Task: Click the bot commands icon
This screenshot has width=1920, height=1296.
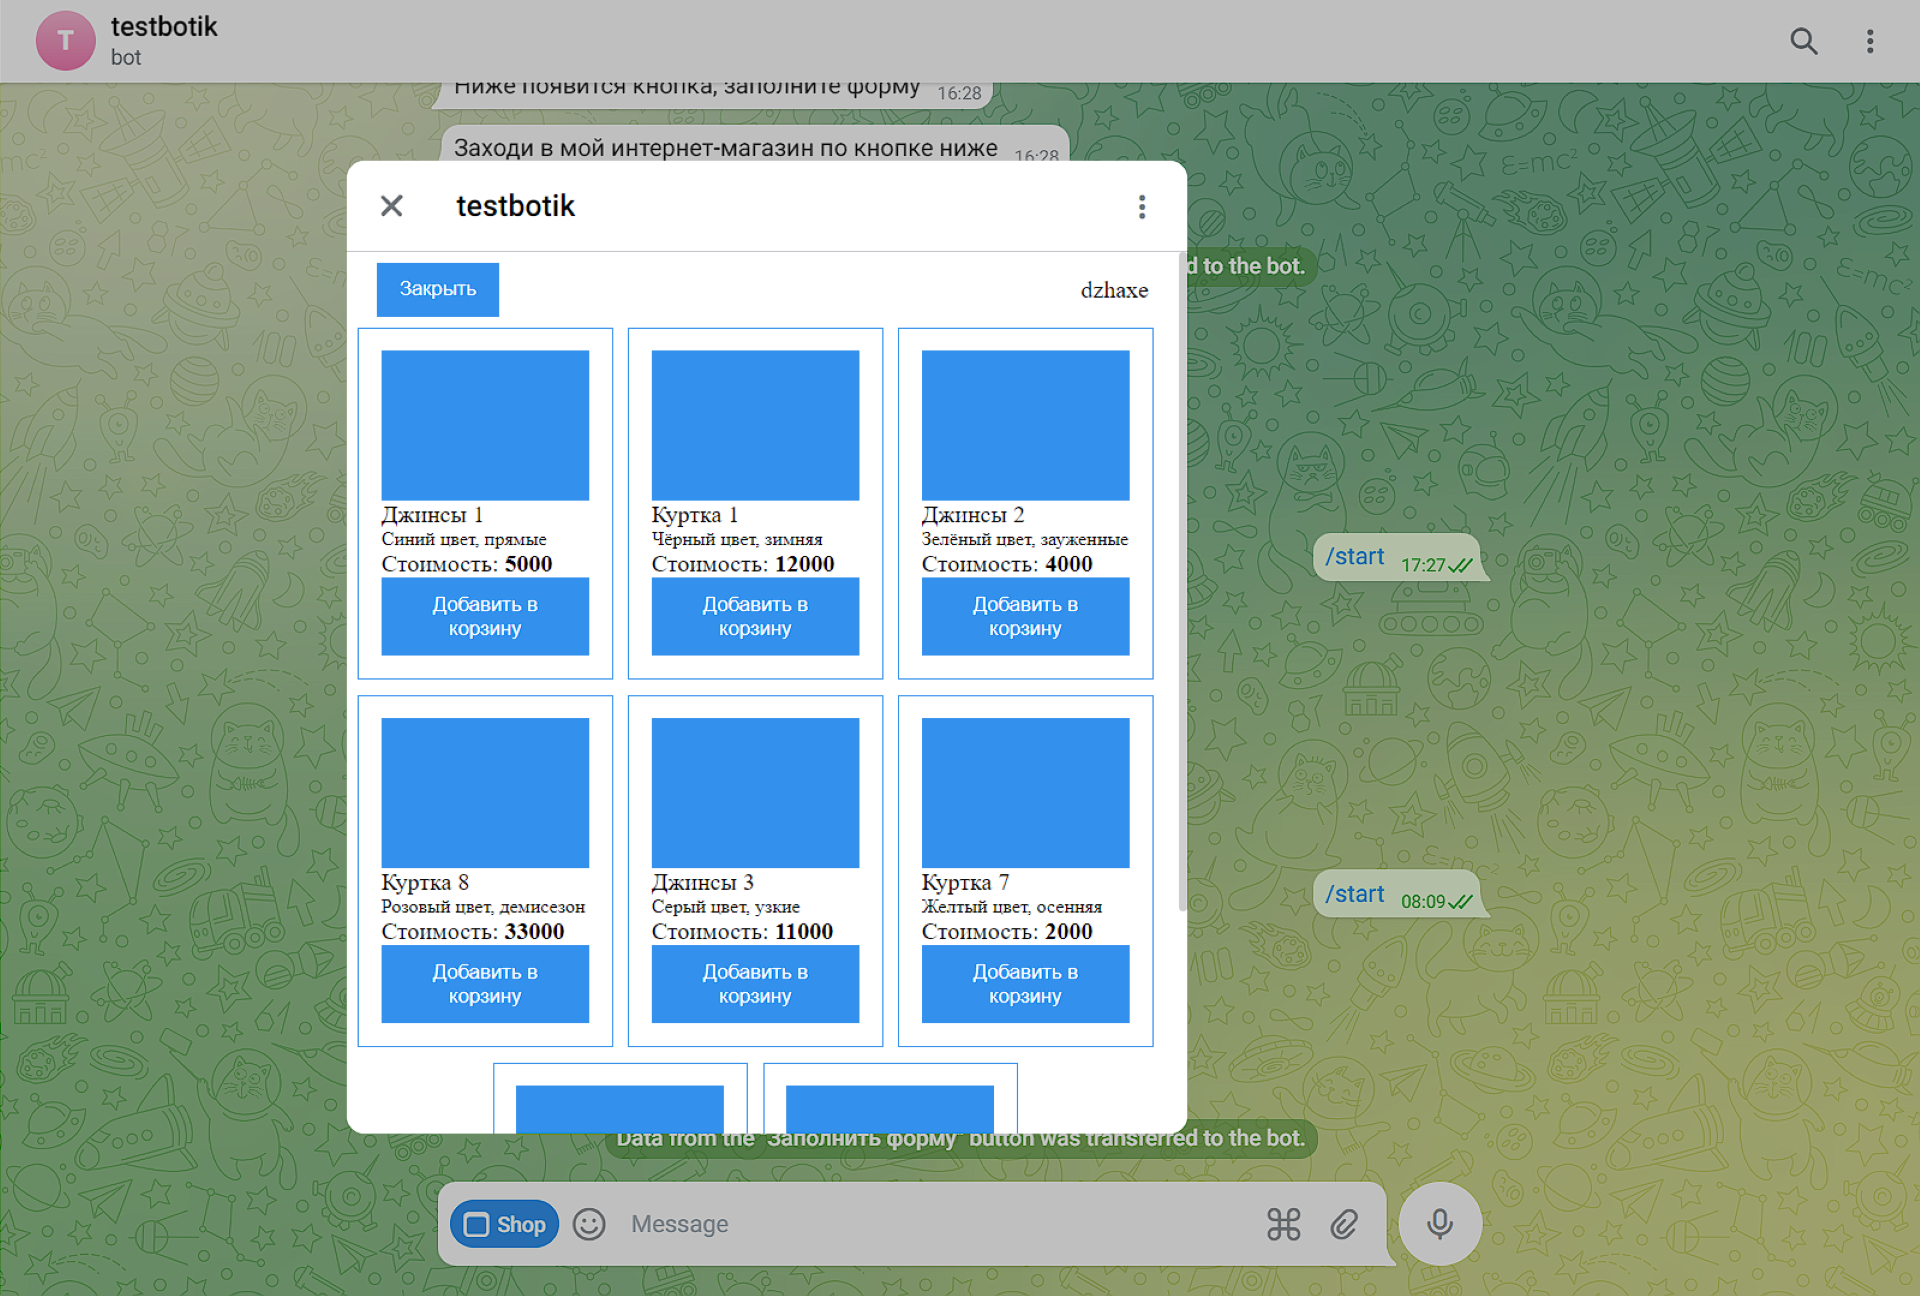Action: coord(1283,1224)
